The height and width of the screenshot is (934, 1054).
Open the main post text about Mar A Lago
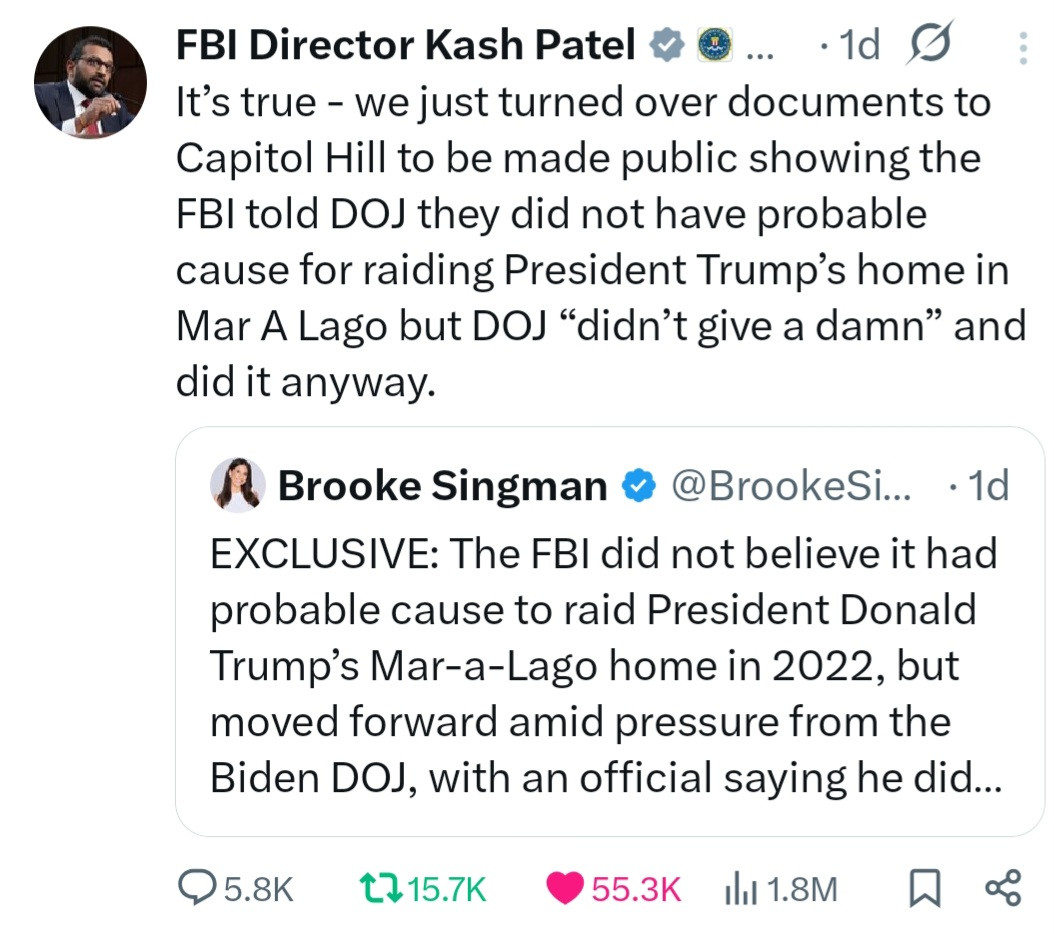(x=600, y=242)
